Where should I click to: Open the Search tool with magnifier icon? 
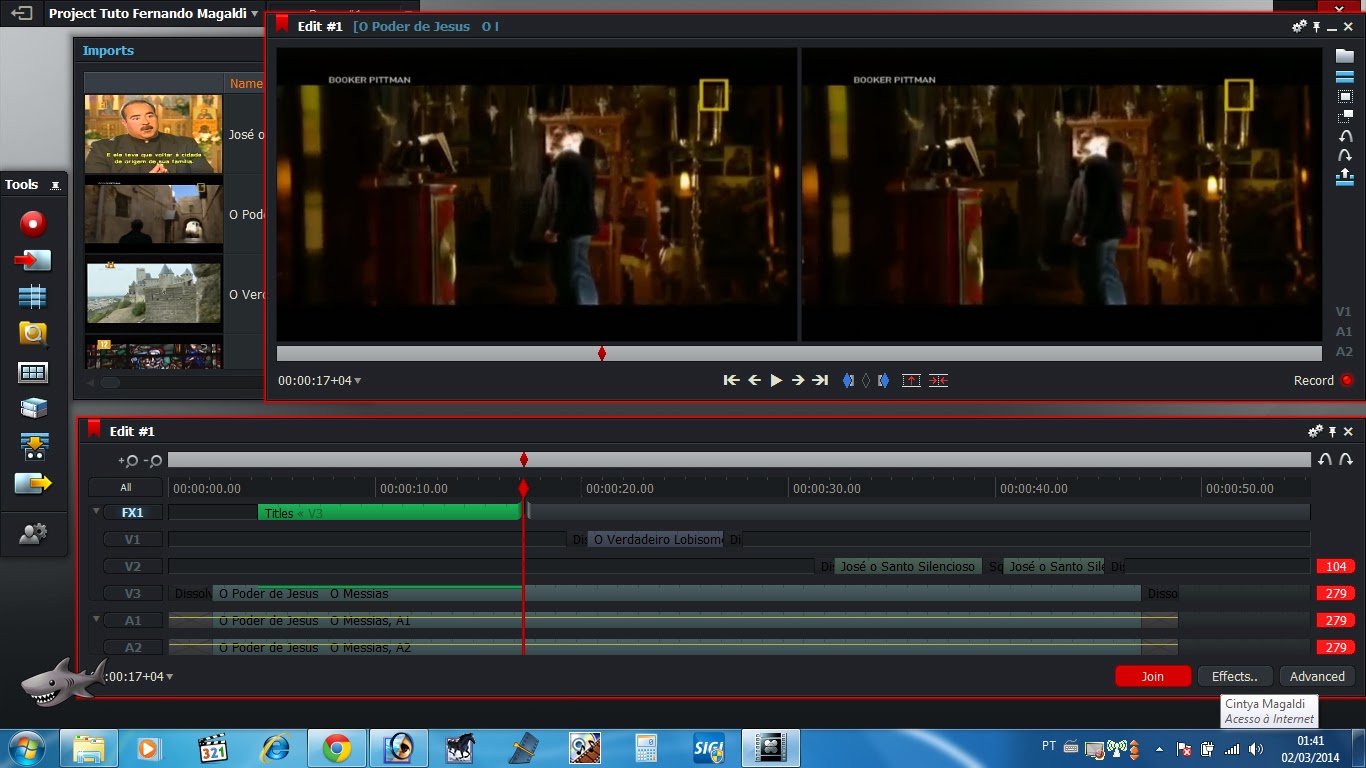tap(33, 334)
